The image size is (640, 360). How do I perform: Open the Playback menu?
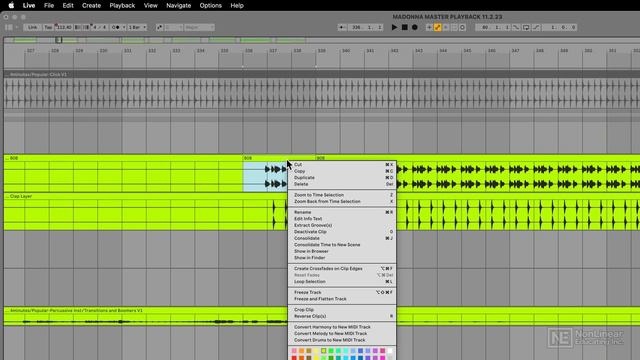pos(122,5)
